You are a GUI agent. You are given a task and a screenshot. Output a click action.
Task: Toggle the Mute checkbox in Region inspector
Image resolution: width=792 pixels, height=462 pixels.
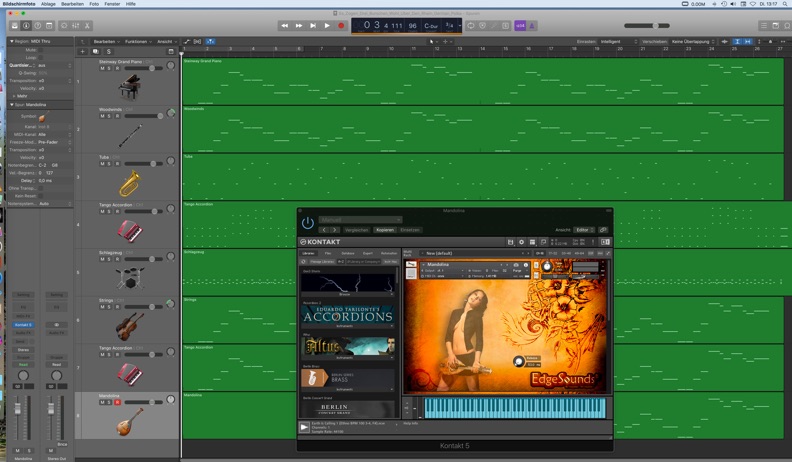pyautogui.click(x=40, y=50)
